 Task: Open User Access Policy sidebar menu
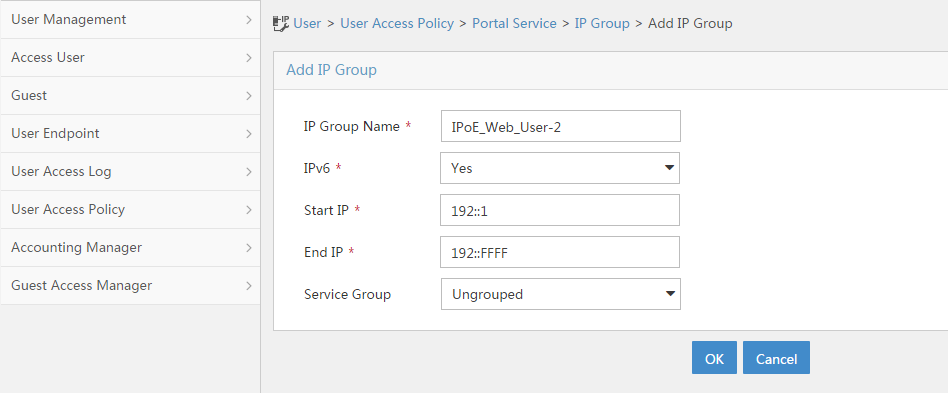point(130,210)
